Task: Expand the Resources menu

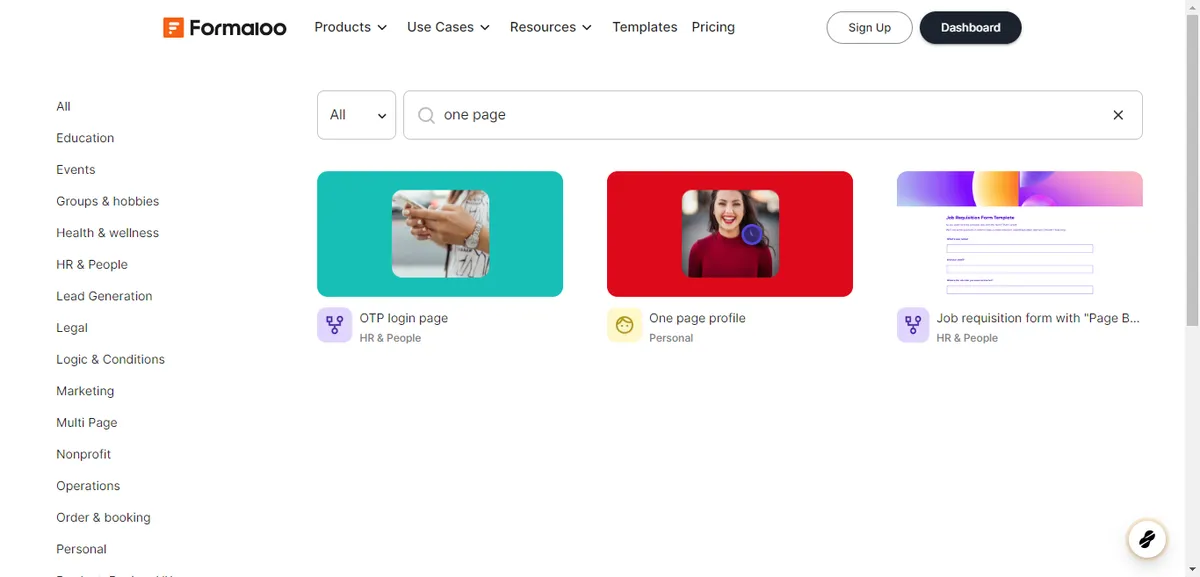Action: click(550, 27)
